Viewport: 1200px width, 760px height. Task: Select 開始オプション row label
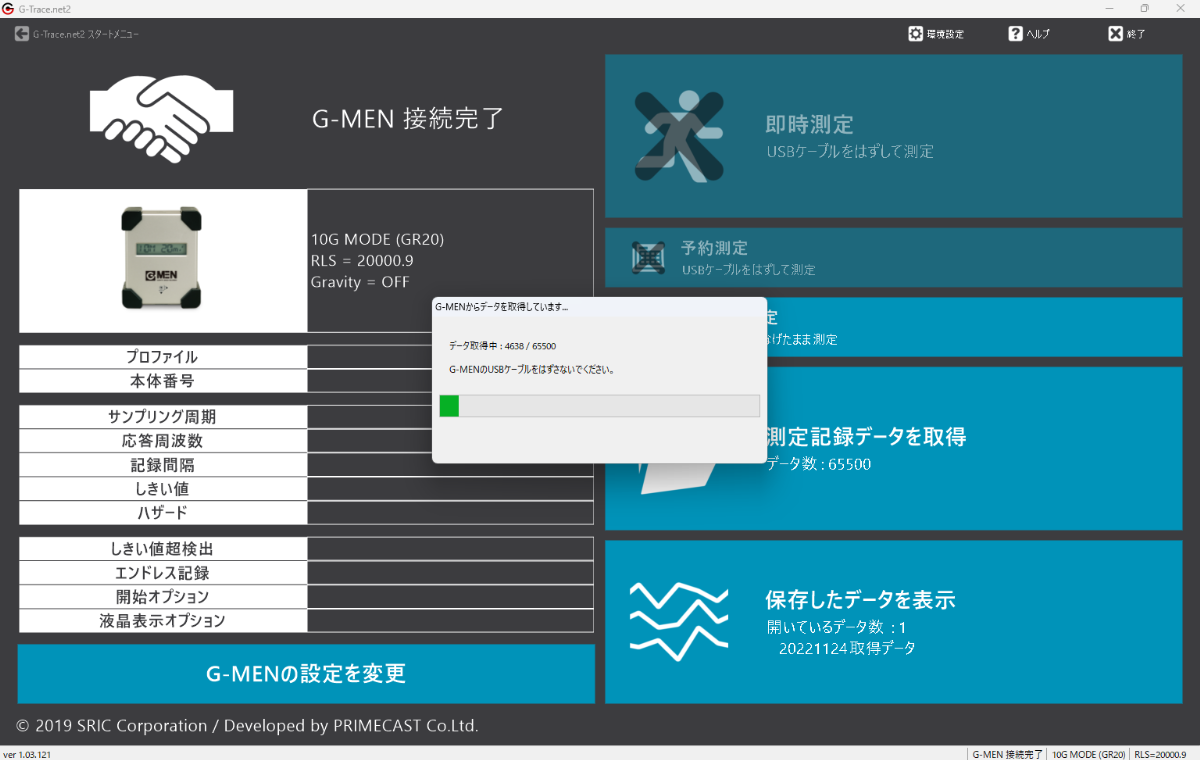[162, 597]
